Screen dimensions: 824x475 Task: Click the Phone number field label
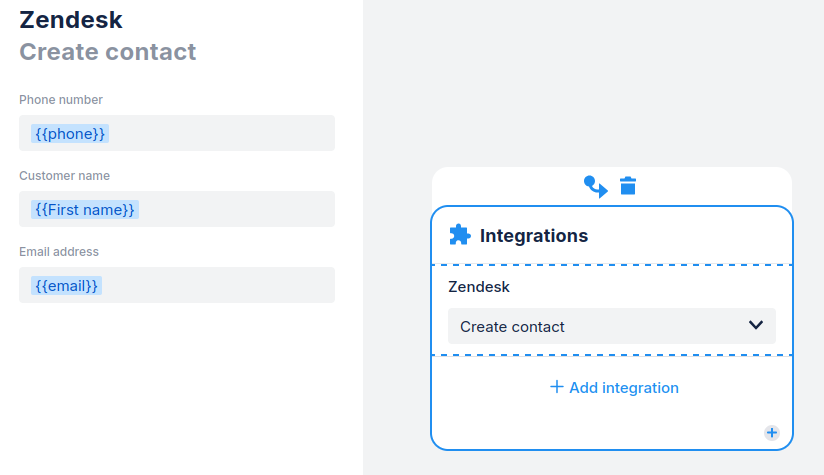click(61, 100)
